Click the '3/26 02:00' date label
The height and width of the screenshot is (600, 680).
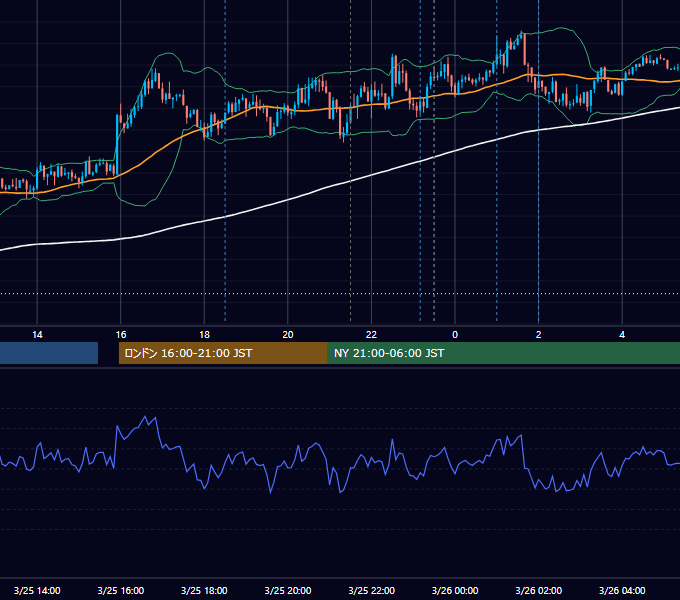(539, 590)
